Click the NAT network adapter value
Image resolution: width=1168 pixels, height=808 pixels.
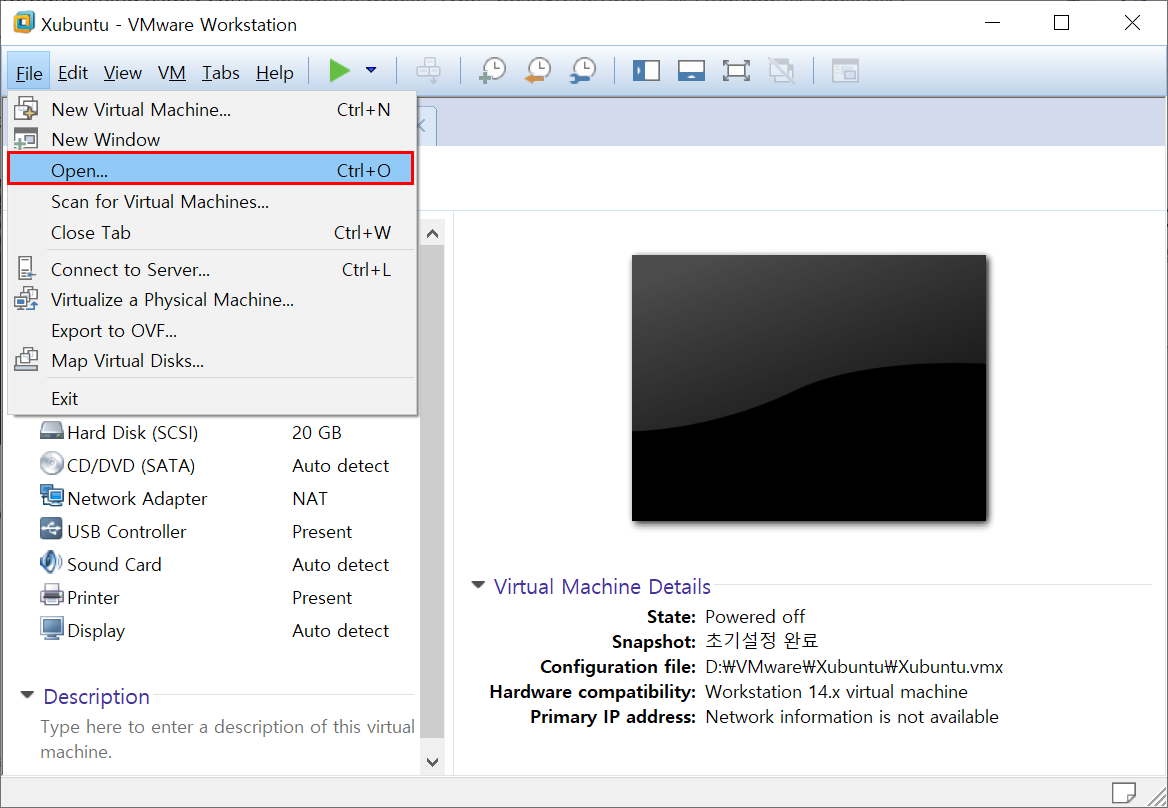coord(310,498)
